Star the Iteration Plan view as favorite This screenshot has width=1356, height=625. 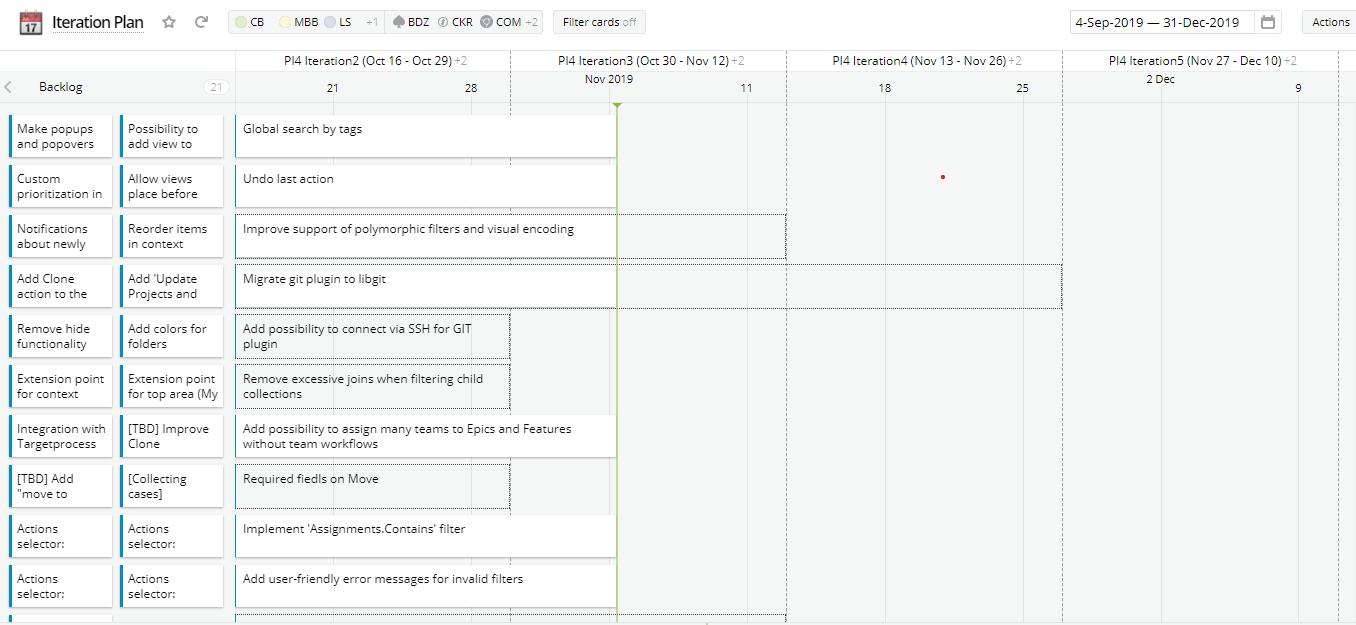pos(169,21)
